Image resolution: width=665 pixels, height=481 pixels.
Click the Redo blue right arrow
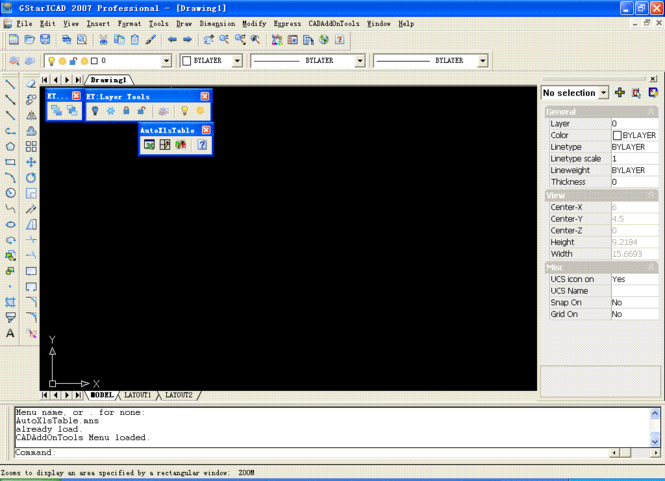pos(187,40)
